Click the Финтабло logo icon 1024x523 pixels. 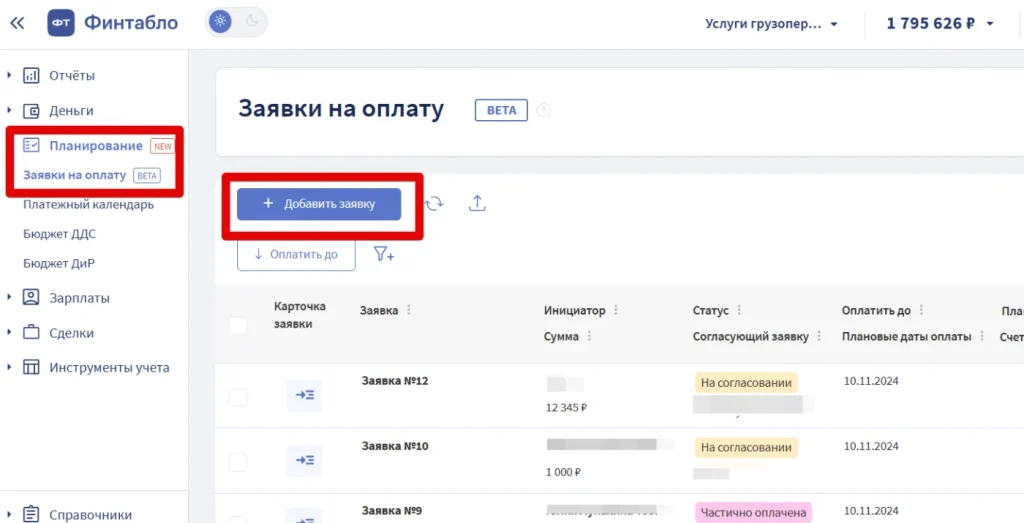[x=61, y=23]
